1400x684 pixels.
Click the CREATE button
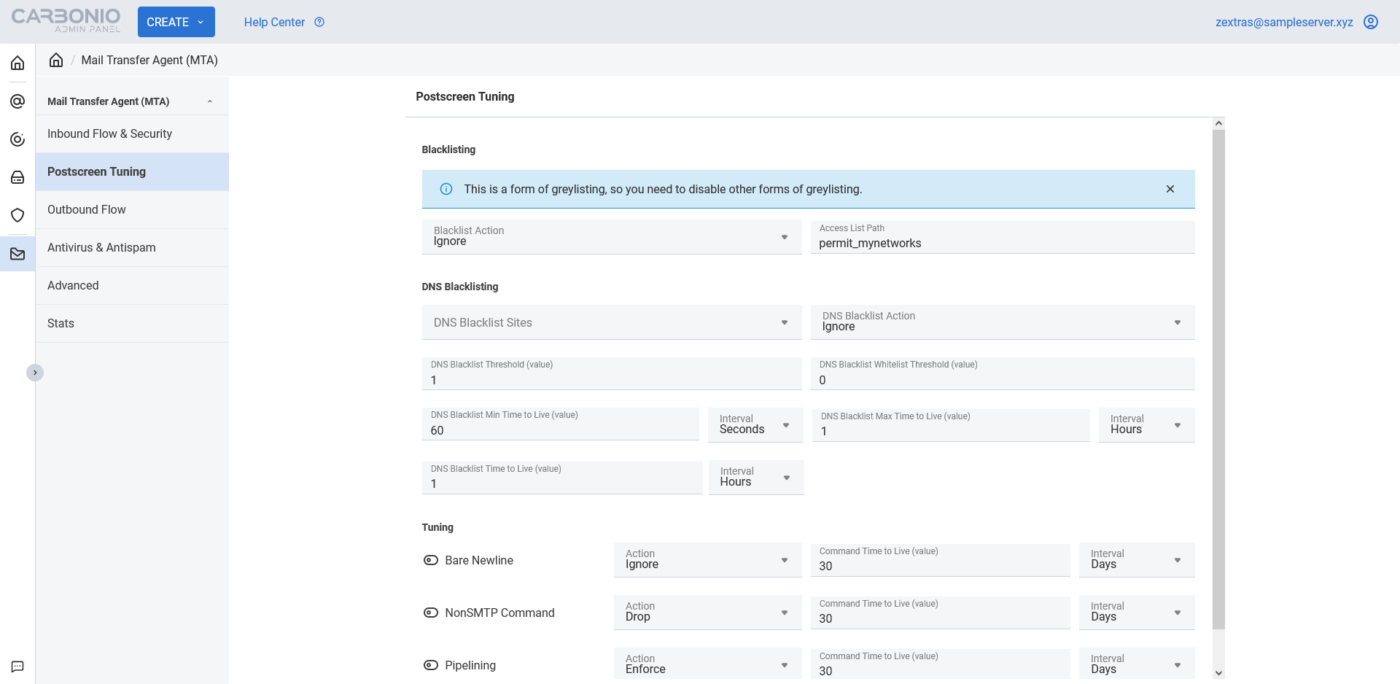click(x=176, y=21)
